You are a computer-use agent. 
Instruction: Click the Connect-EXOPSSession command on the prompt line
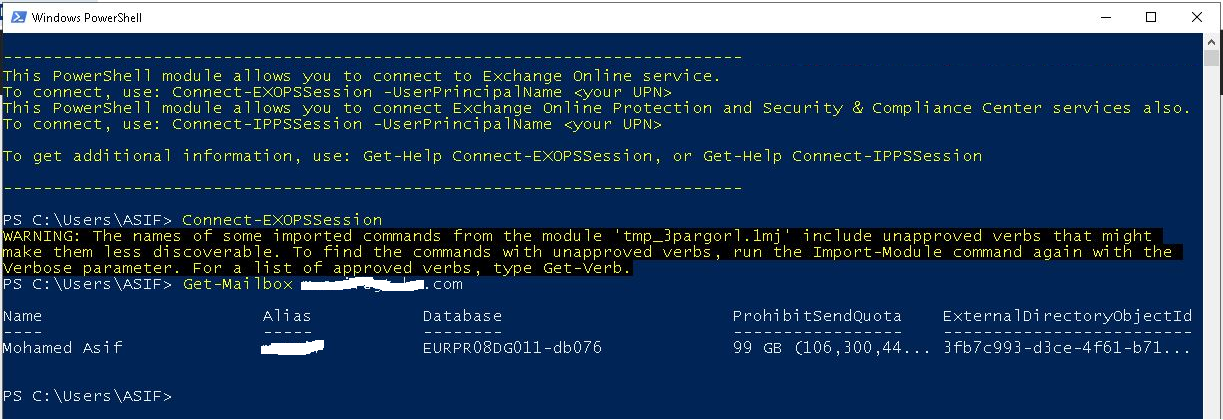tap(282, 220)
